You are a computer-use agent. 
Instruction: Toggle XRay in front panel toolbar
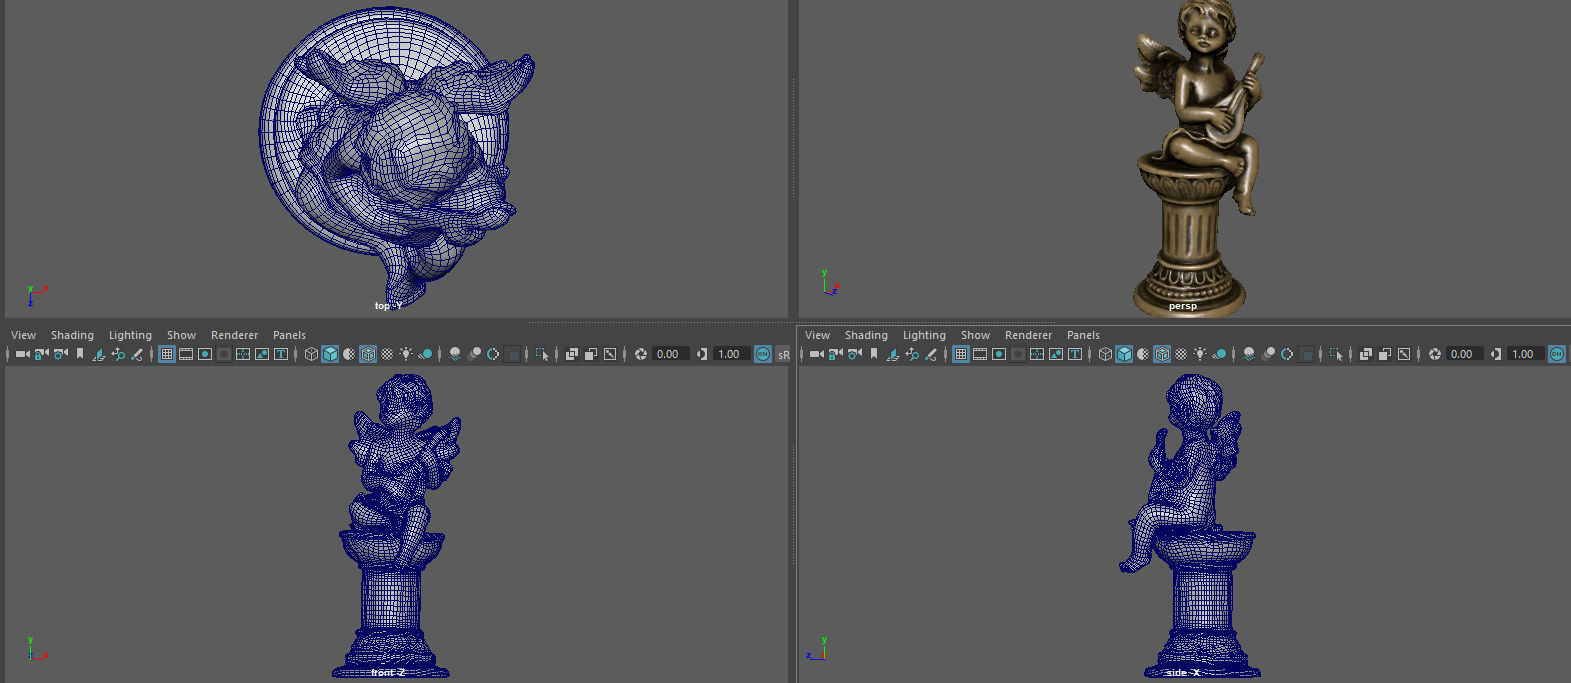click(x=572, y=354)
